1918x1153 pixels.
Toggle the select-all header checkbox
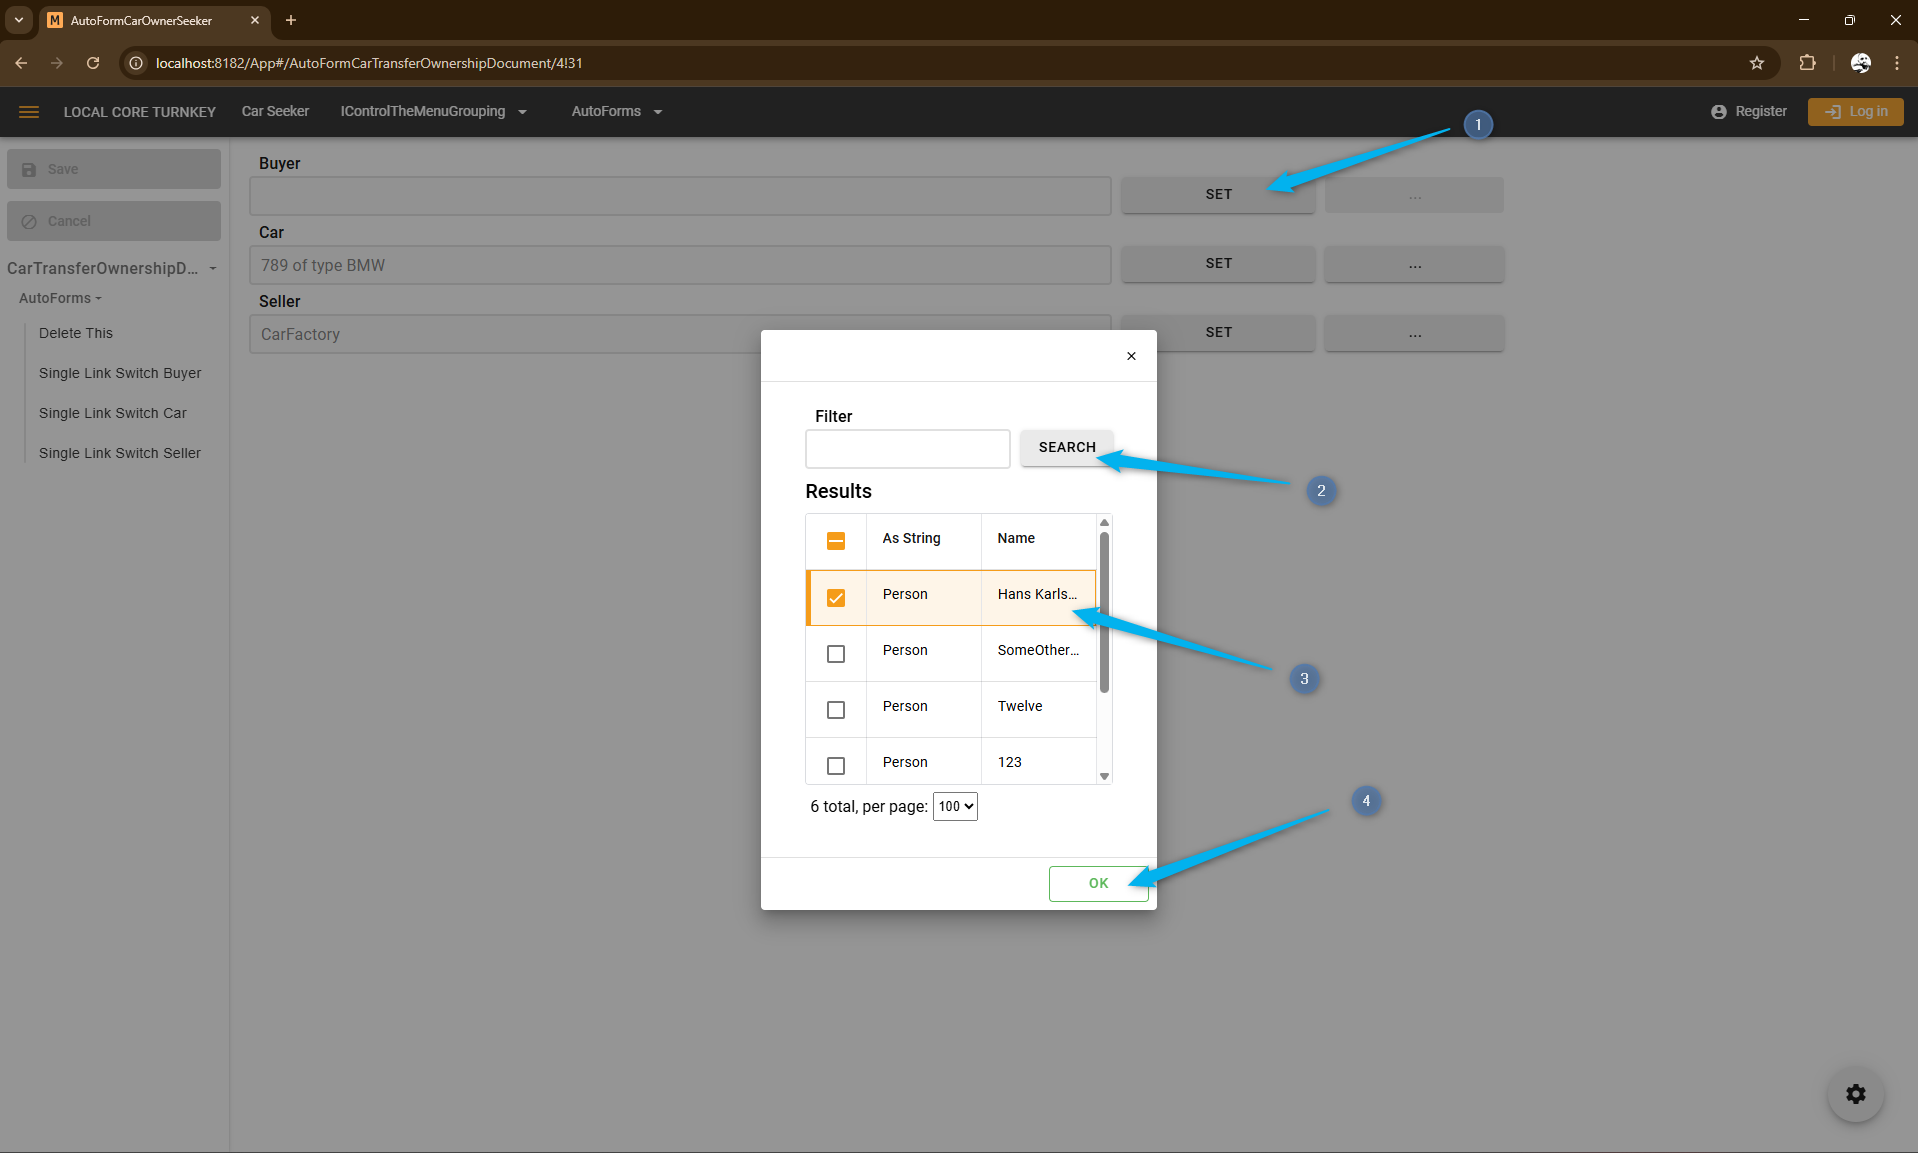836,541
